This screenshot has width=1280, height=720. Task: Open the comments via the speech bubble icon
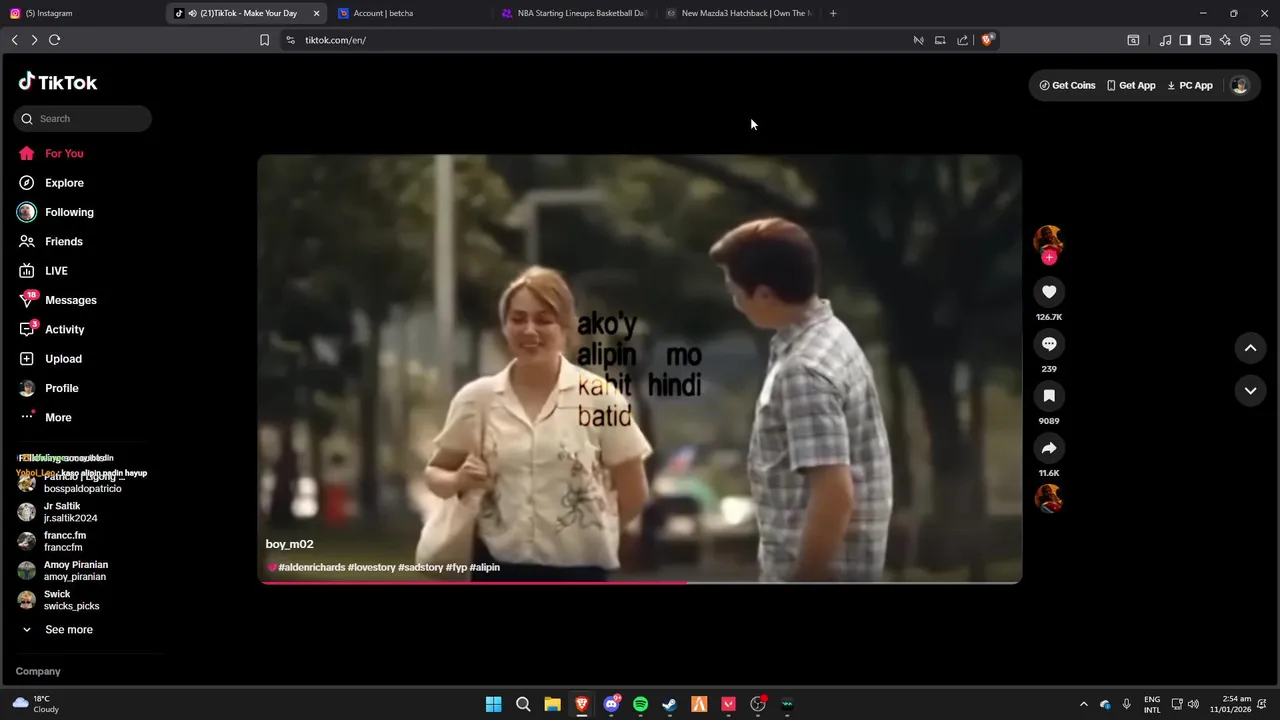point(1049,344)
